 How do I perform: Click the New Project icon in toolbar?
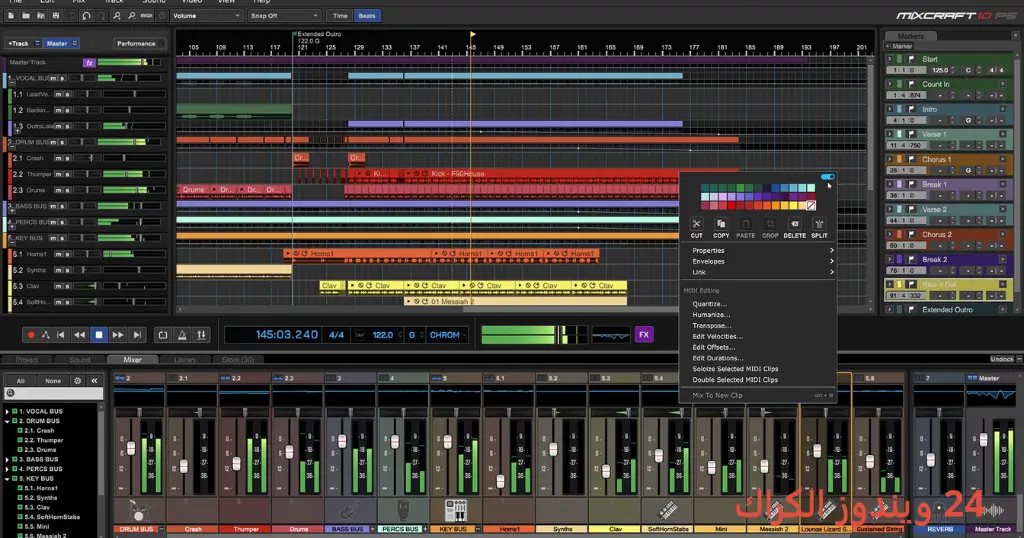pyautogui.click(x=11, y=16)
